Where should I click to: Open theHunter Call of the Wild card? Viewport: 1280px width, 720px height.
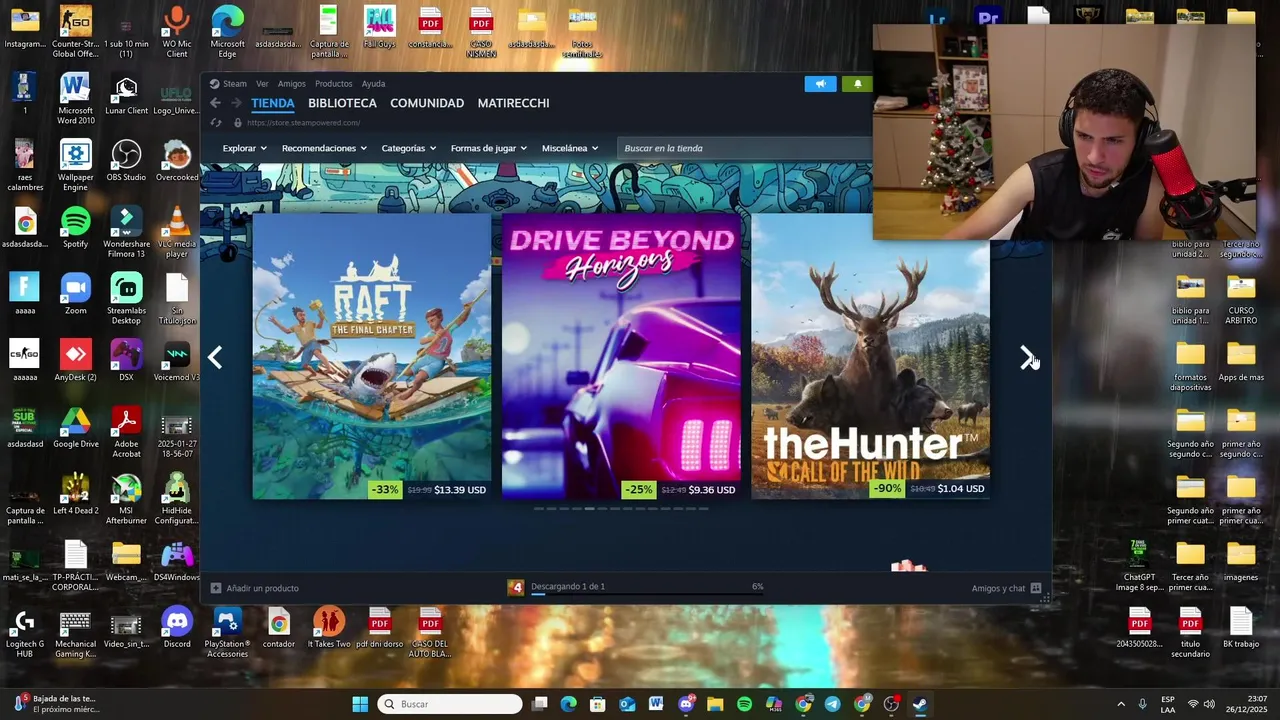point(870,356)
